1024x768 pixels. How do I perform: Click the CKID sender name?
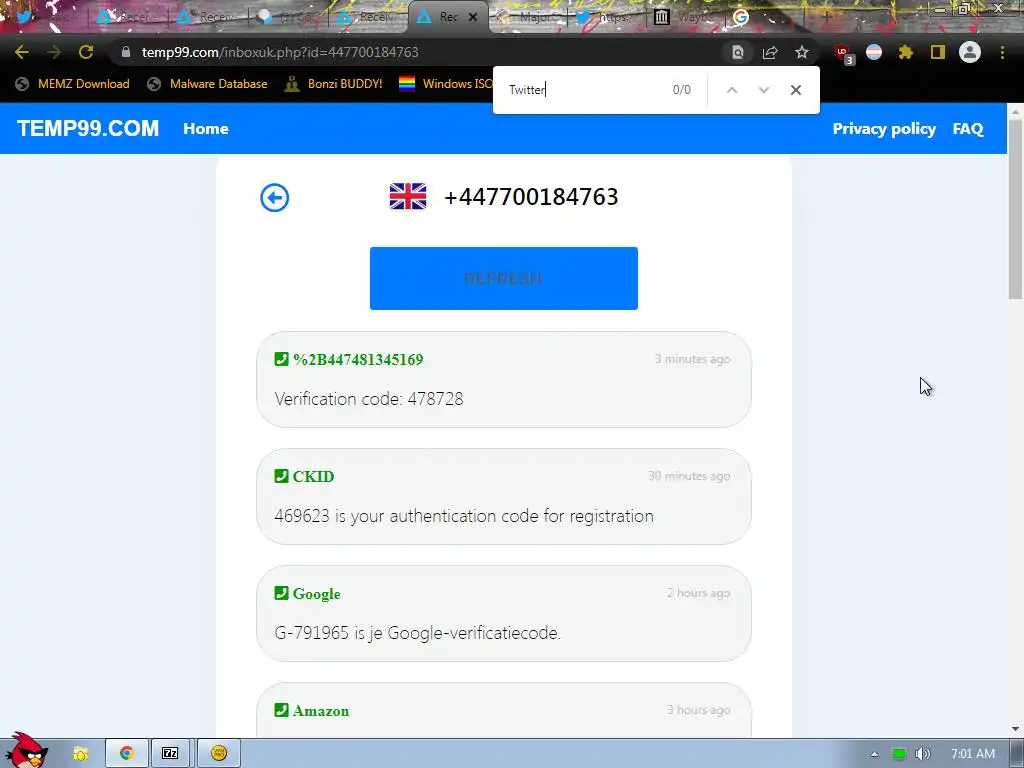[313, 476]
